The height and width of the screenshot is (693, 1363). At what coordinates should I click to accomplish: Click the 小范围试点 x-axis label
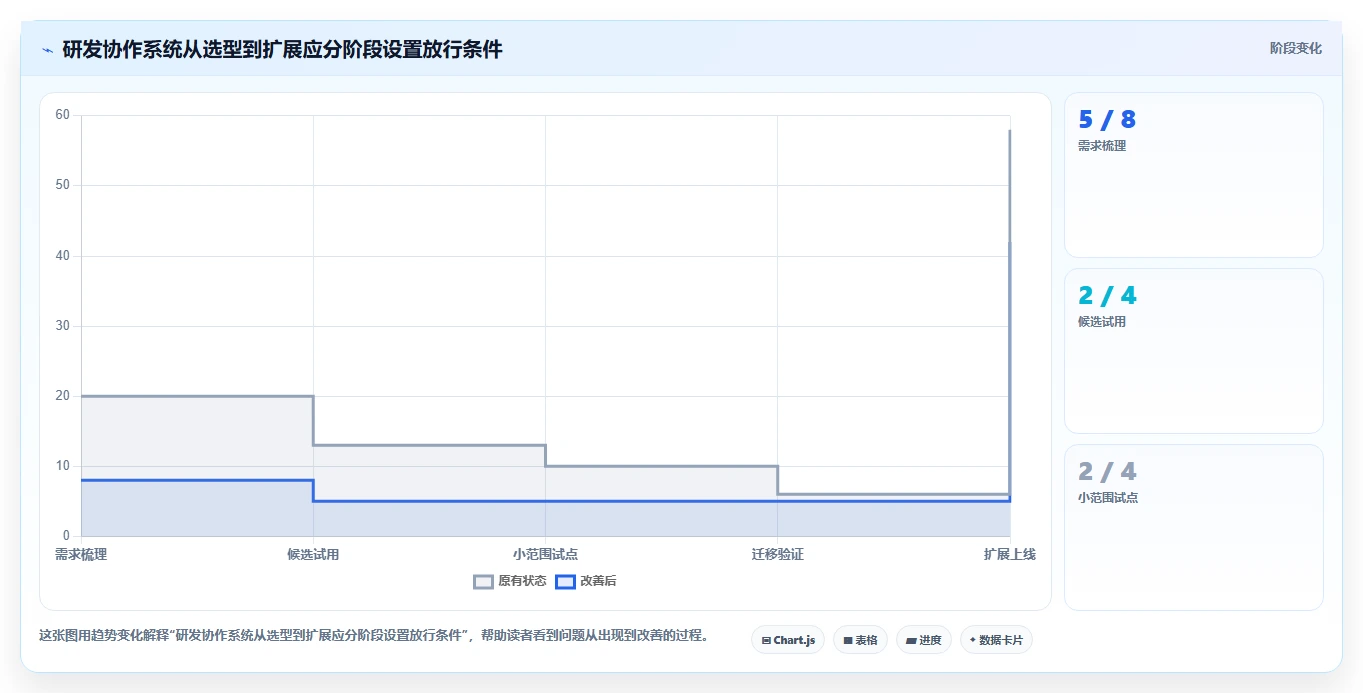click(545, 554)
